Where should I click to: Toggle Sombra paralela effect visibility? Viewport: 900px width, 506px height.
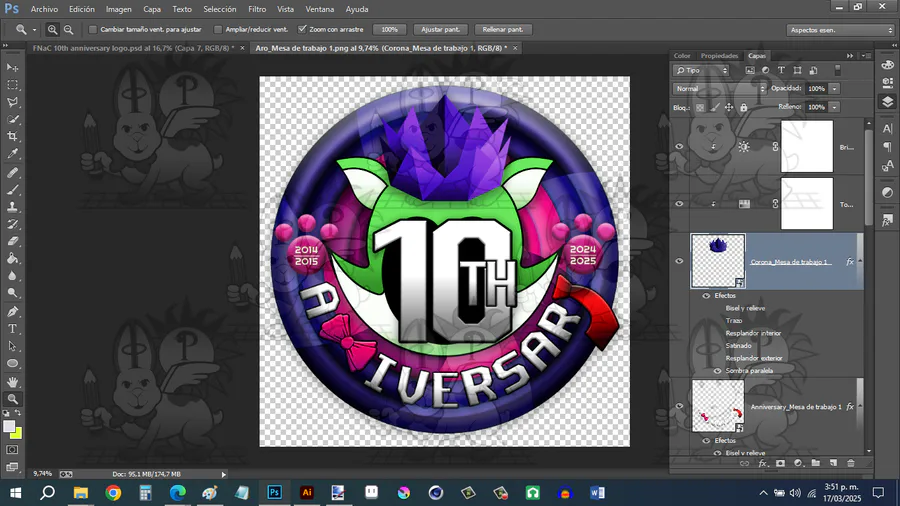pyautogui.click(x=717, y=371)
